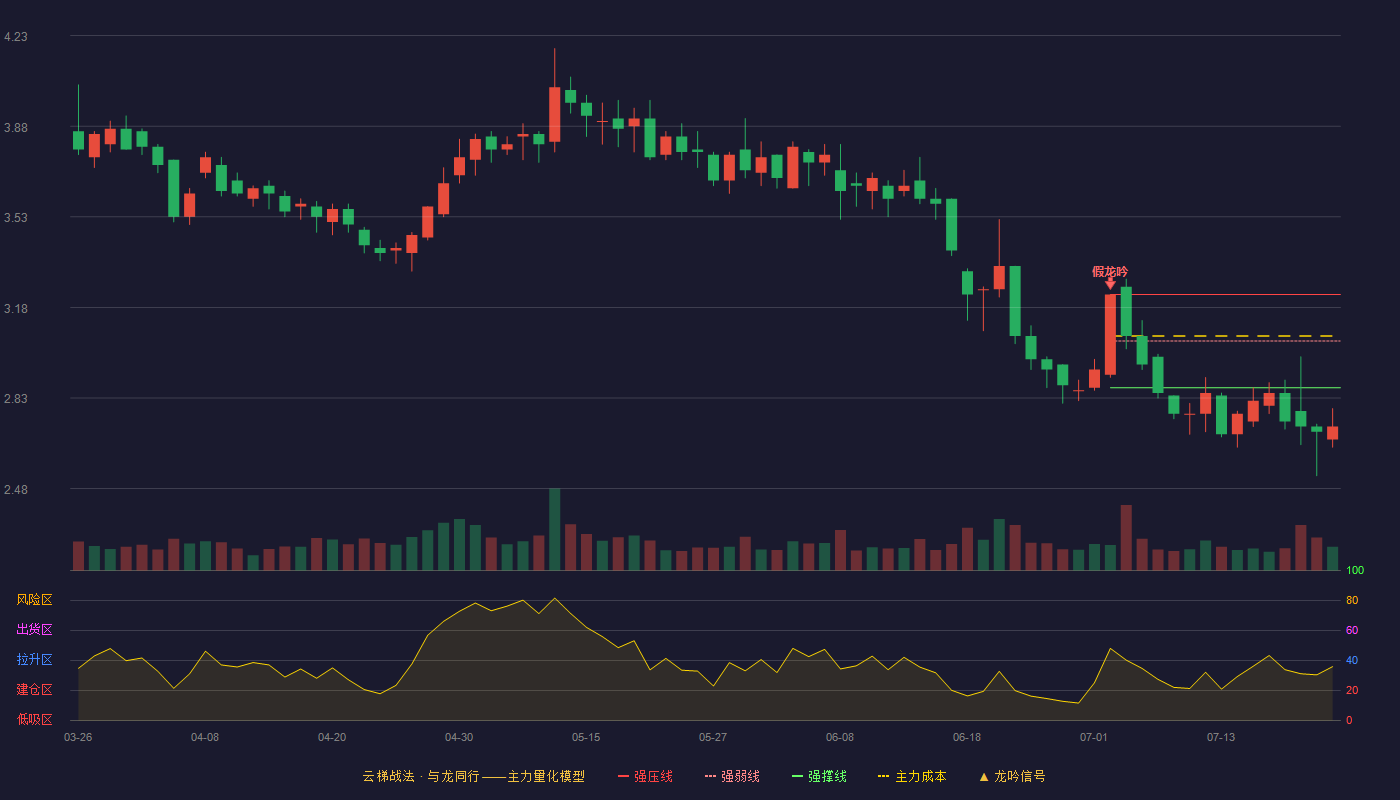This screenshot has width=1400, height=800.
Task: Toggle the 主力成本 legend entry
Action: 912,776
